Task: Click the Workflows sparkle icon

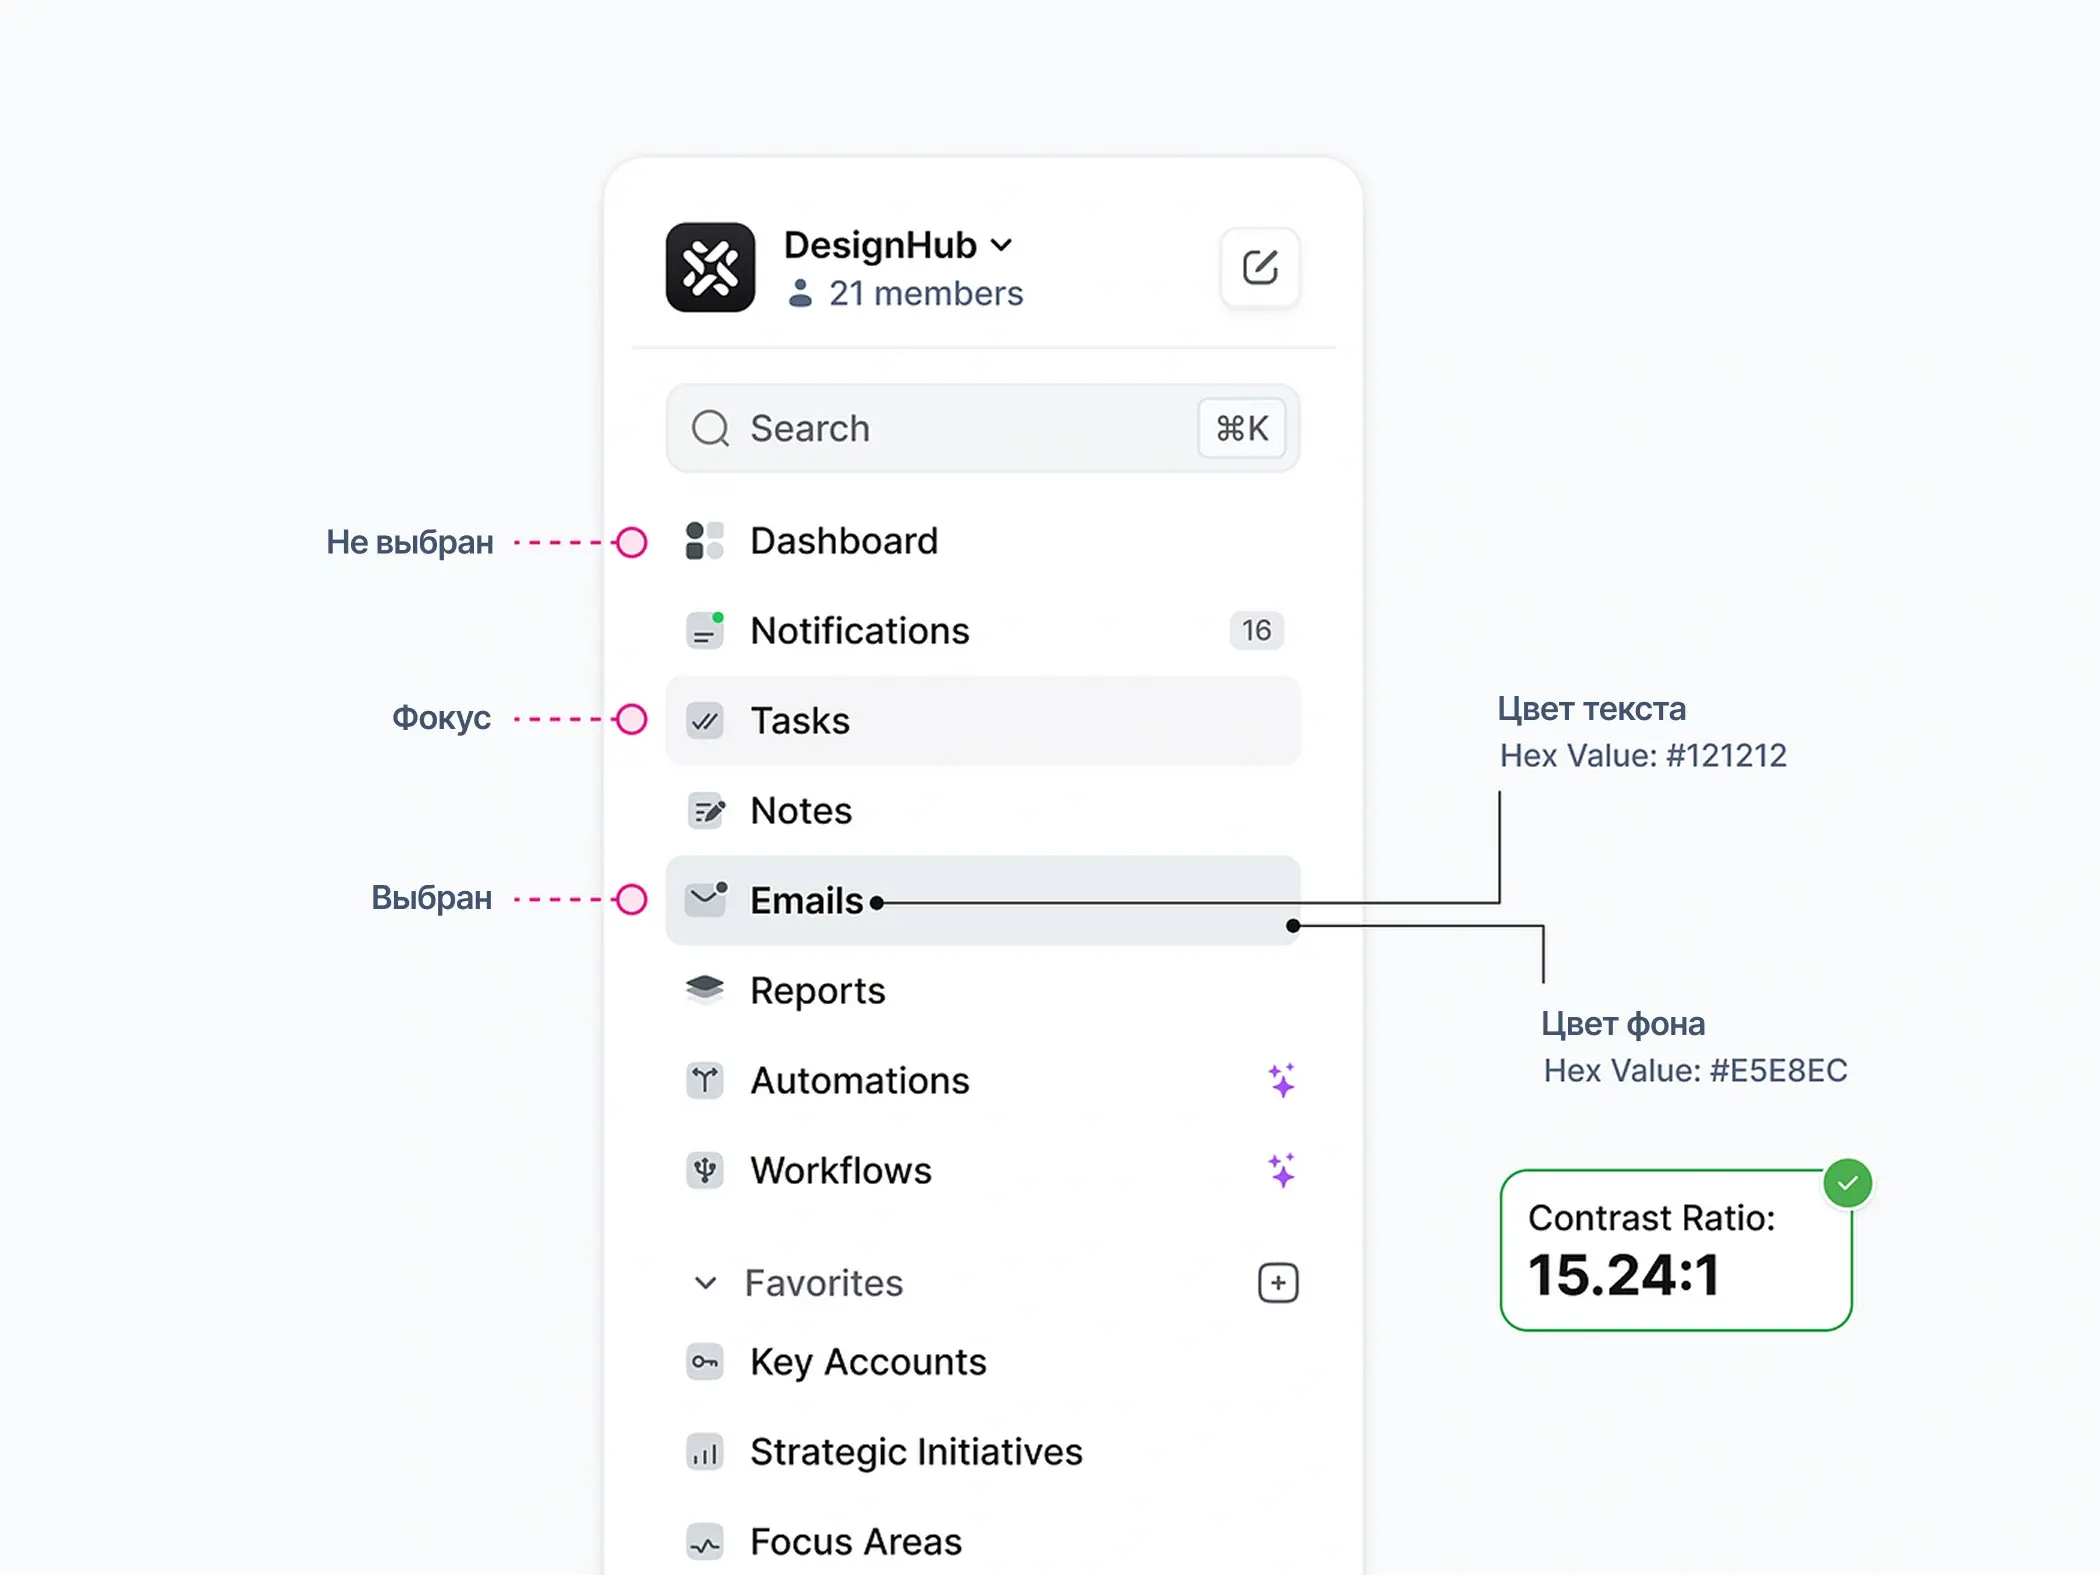Action: [x=1281, y=1171]
